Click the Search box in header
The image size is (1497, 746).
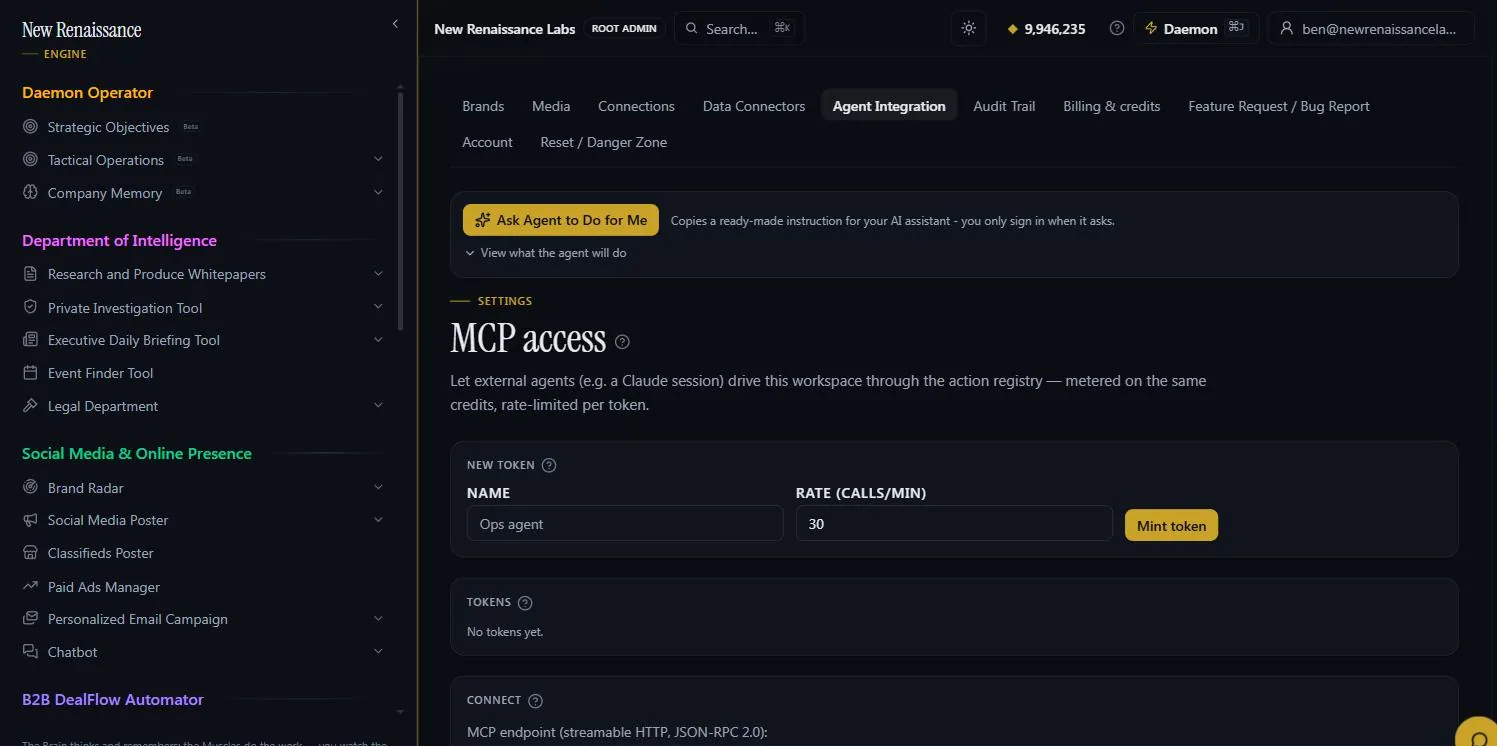739,29
